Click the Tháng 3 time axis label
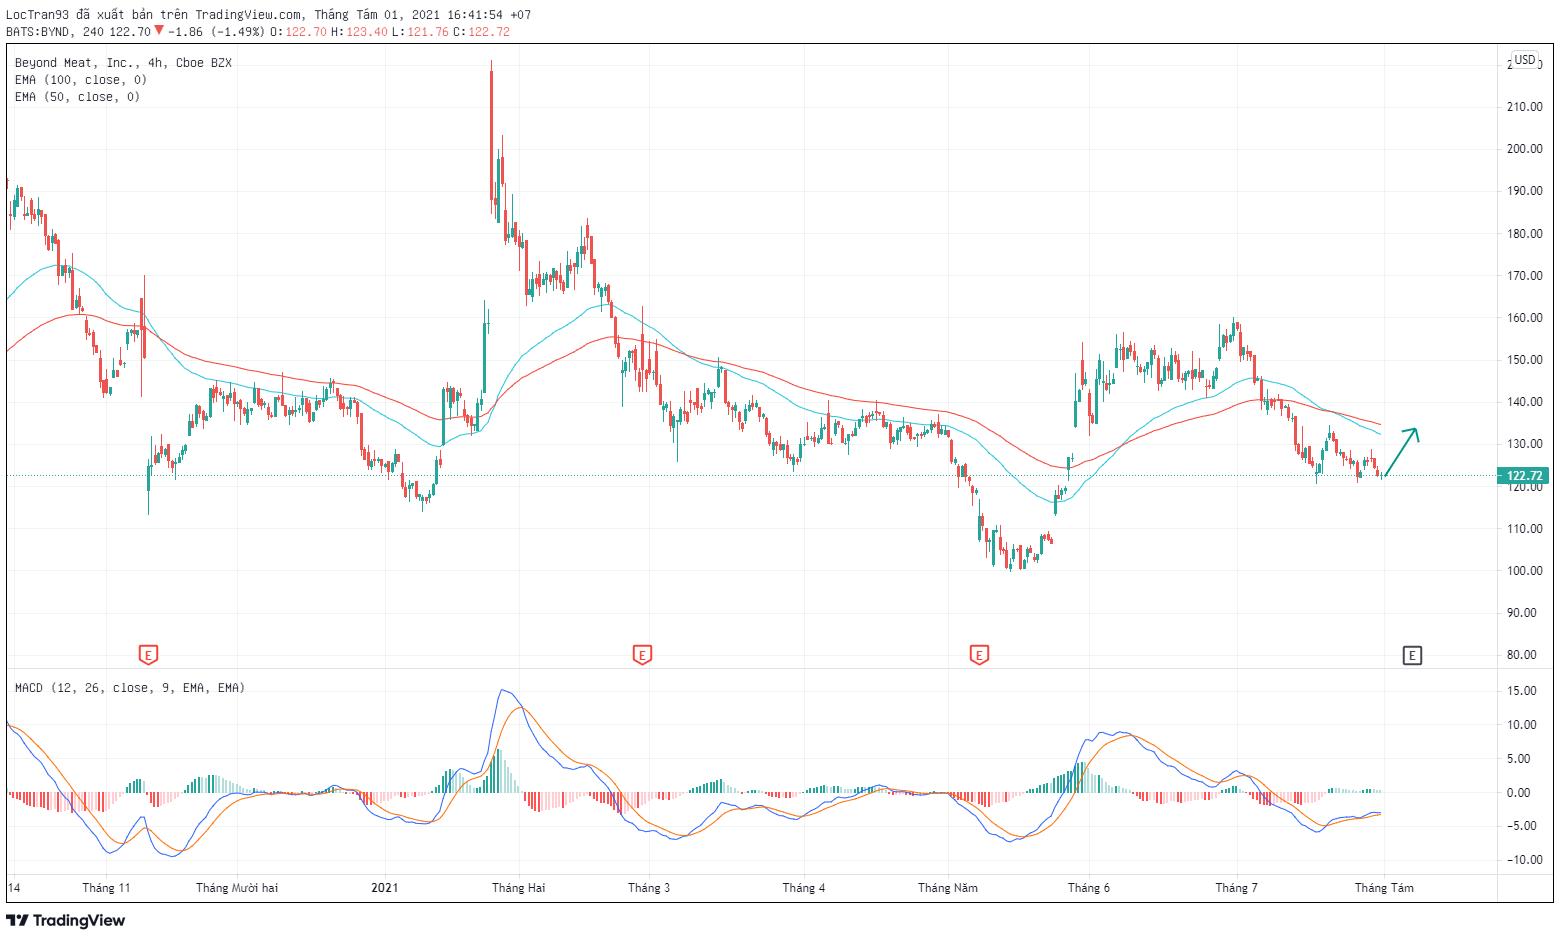Viewport: 1560px width, 939px height. click(649, 888)
